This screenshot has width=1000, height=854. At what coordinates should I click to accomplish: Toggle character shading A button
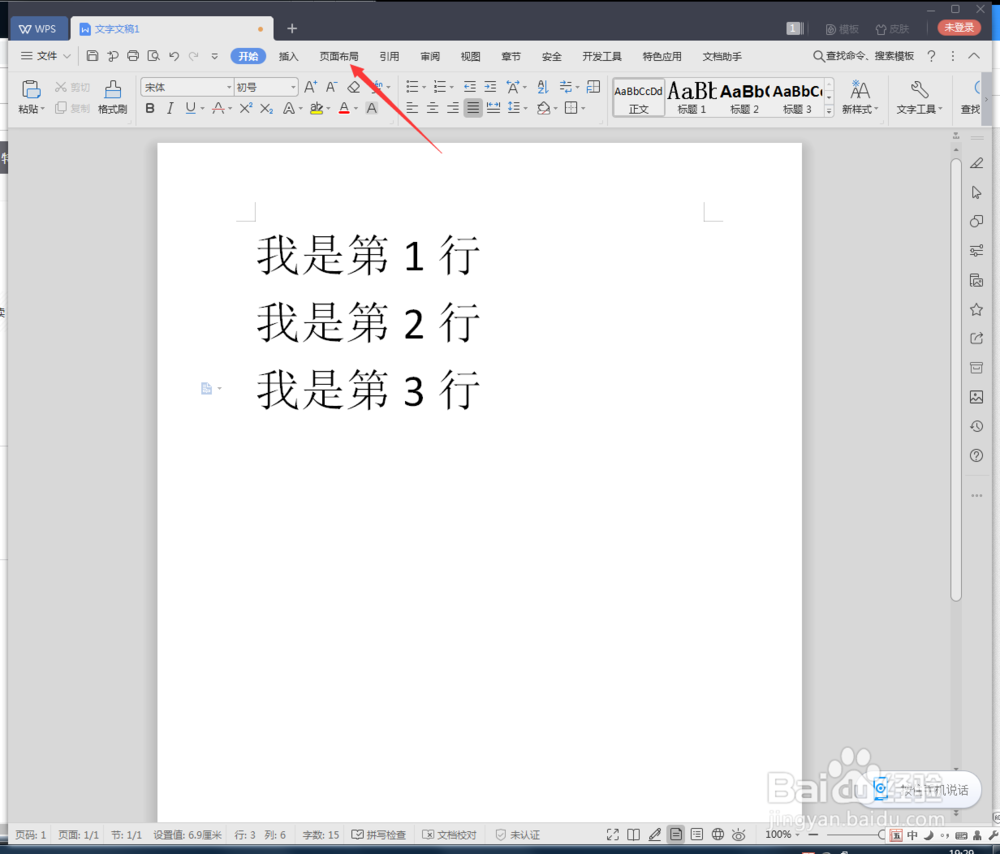coord(371,108)
